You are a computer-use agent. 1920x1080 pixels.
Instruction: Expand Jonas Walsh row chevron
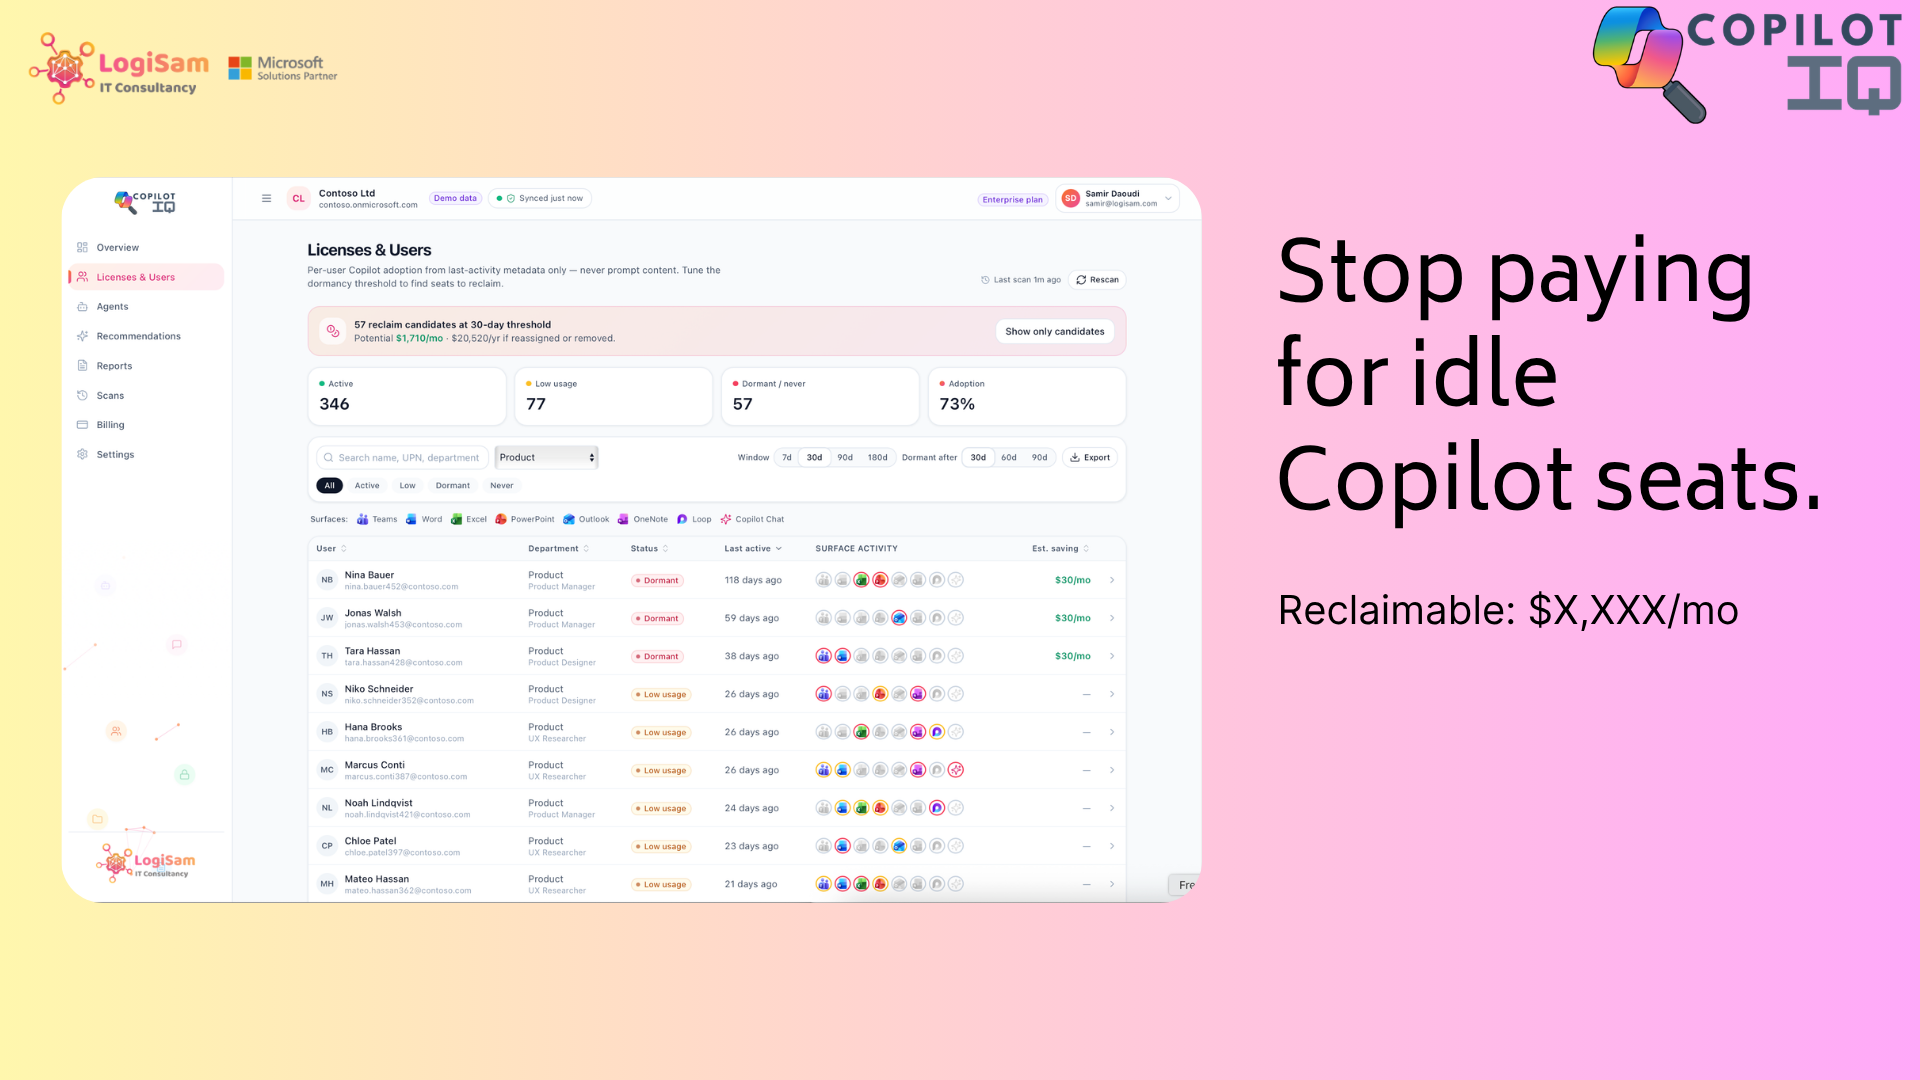[x=1112, y=618]
